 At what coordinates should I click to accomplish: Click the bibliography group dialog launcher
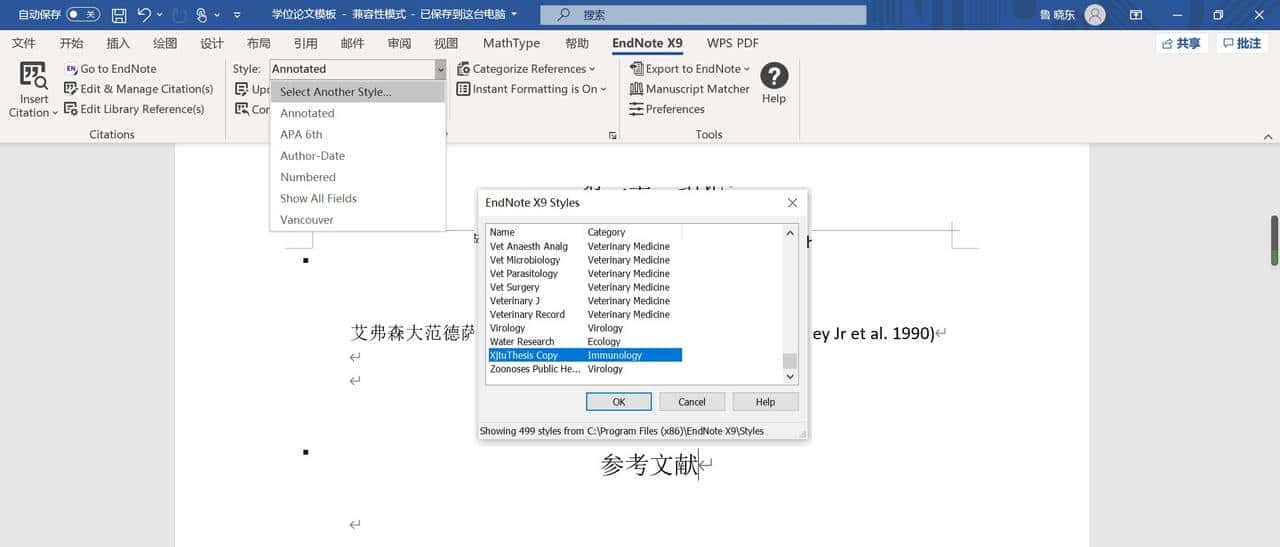613,135
